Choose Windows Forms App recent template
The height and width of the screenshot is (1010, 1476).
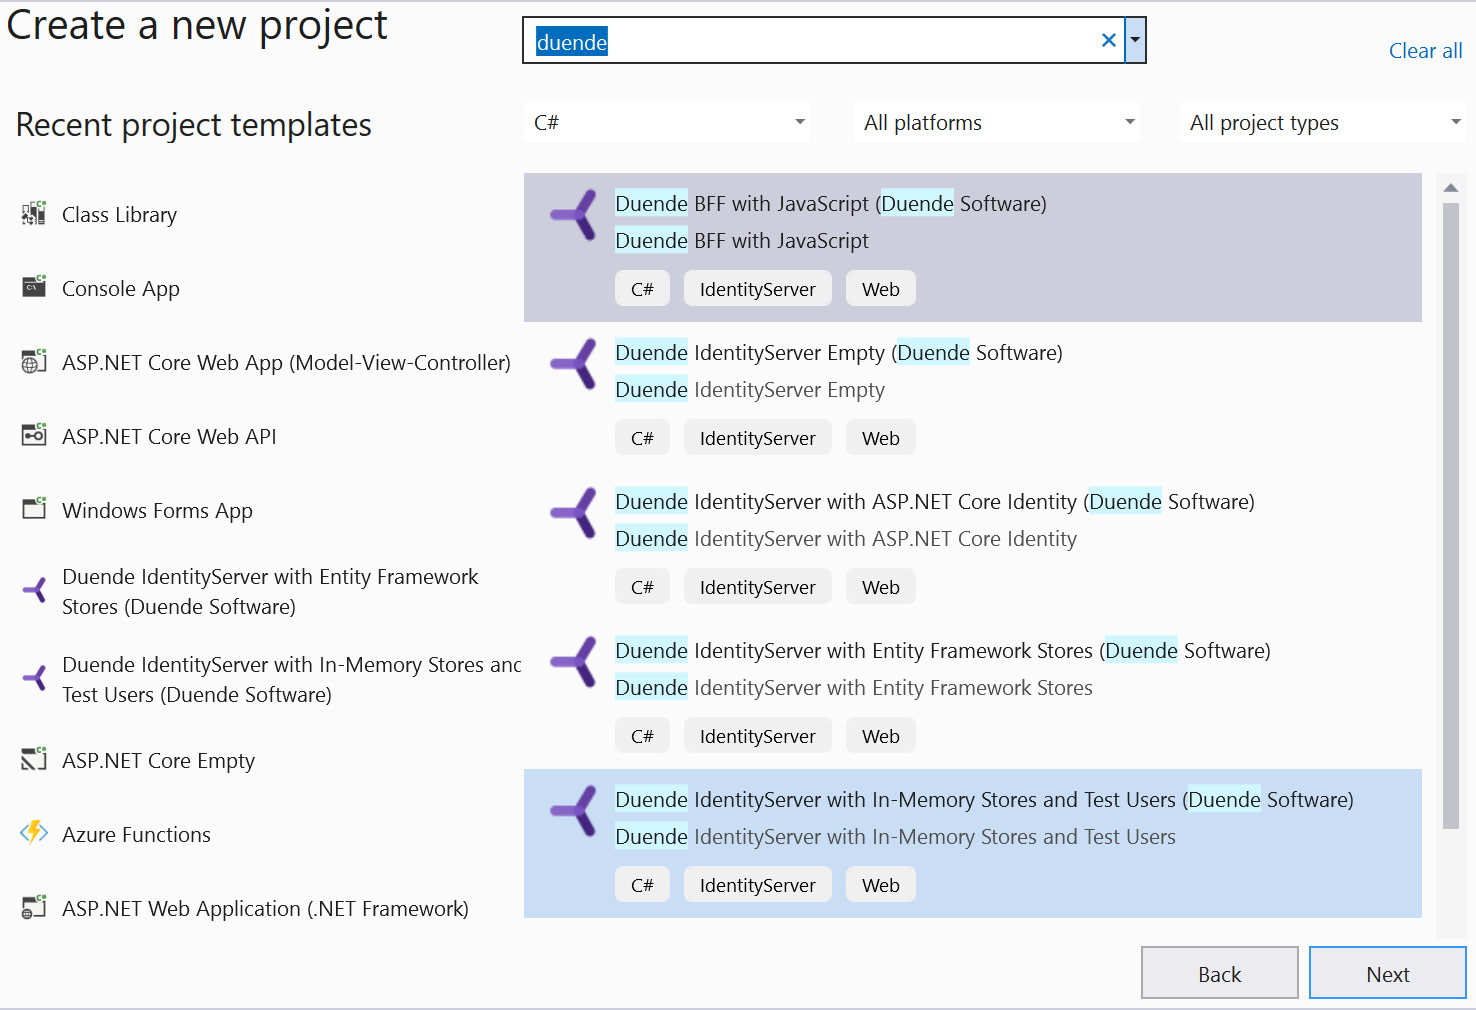[157, 510]
